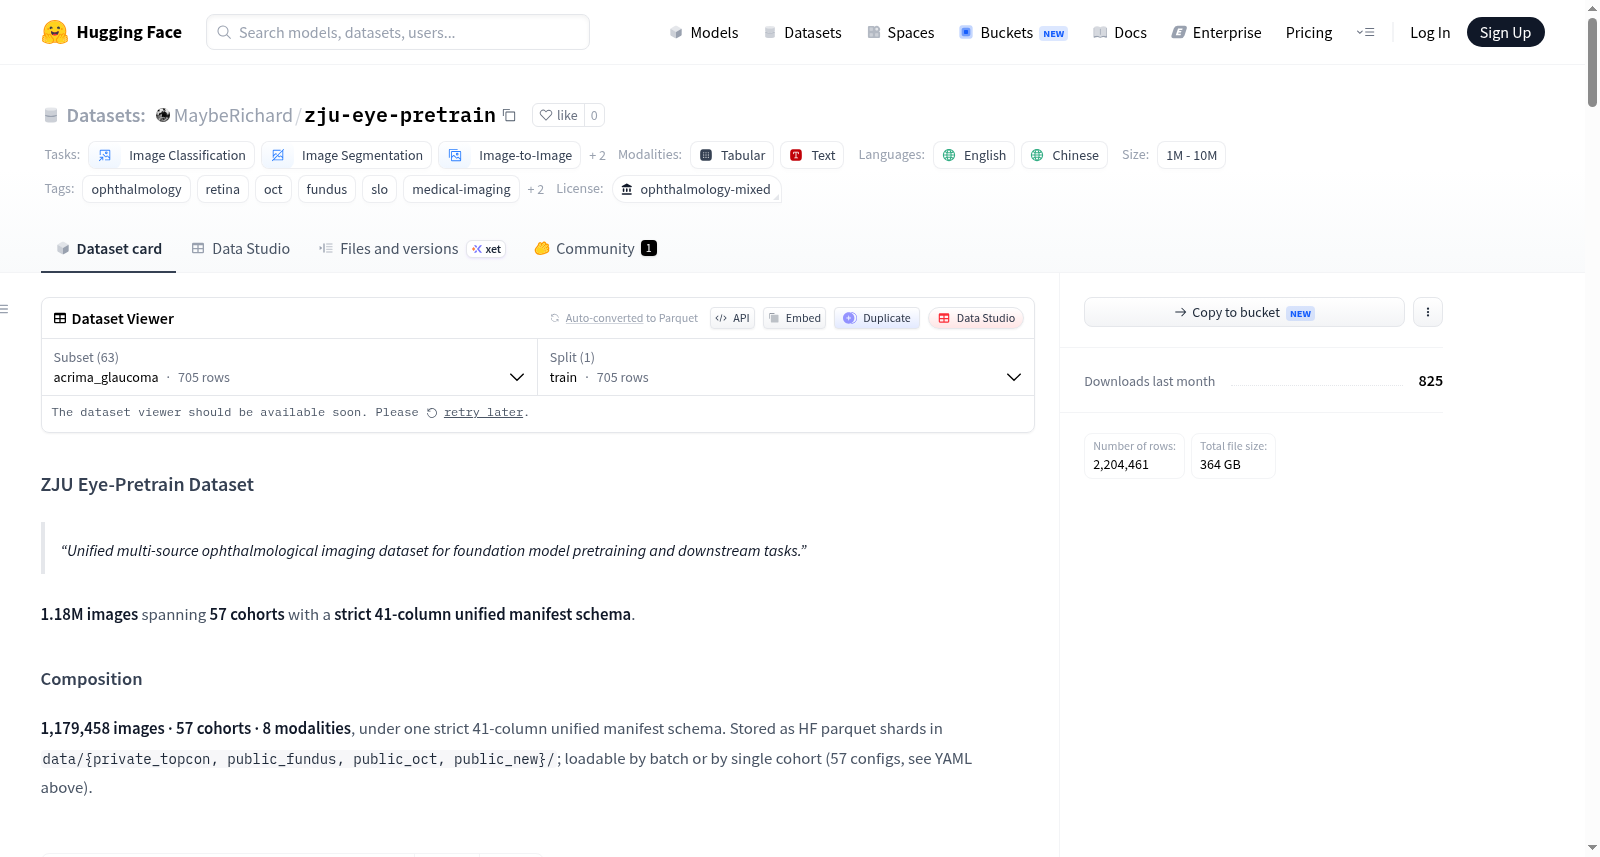Open the Files and versions tab
The height and width of the screenshot is (857, 1600).
(x=412, y=249)
